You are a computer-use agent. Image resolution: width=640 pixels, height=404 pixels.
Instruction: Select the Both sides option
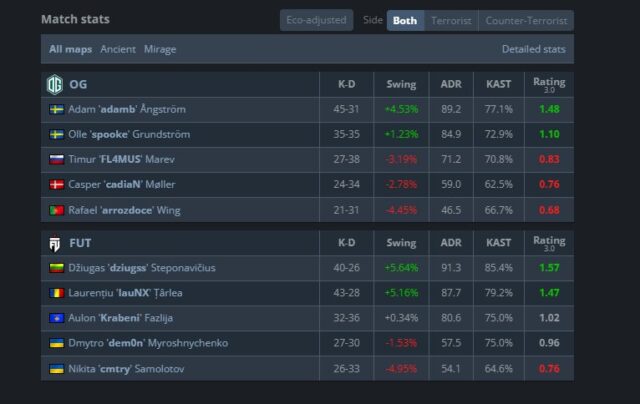[x=405, y=20]
